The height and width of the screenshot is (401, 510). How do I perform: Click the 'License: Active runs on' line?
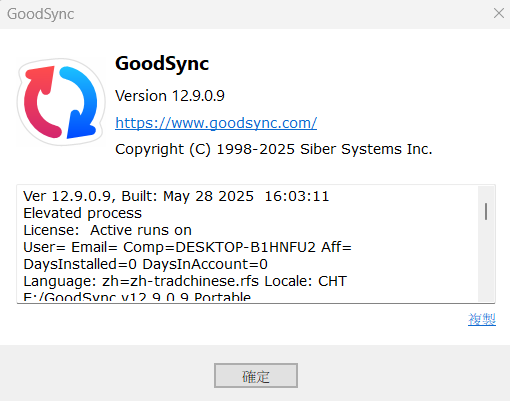(108, 230)
